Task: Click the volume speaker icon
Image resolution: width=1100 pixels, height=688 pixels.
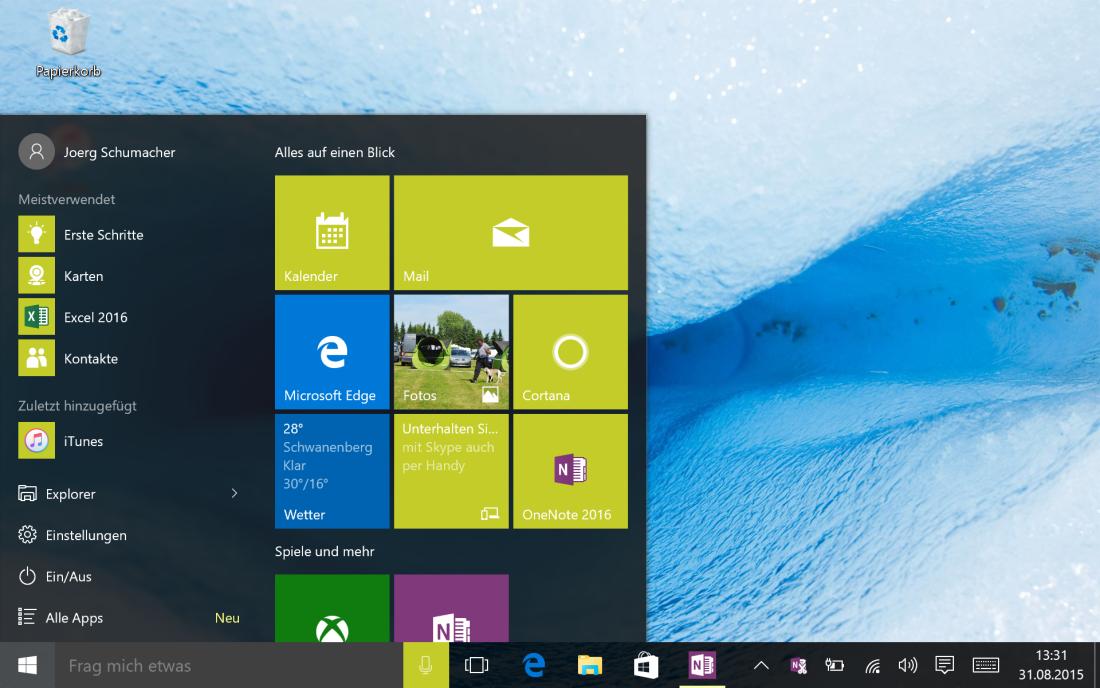Action: coord(907,665)
